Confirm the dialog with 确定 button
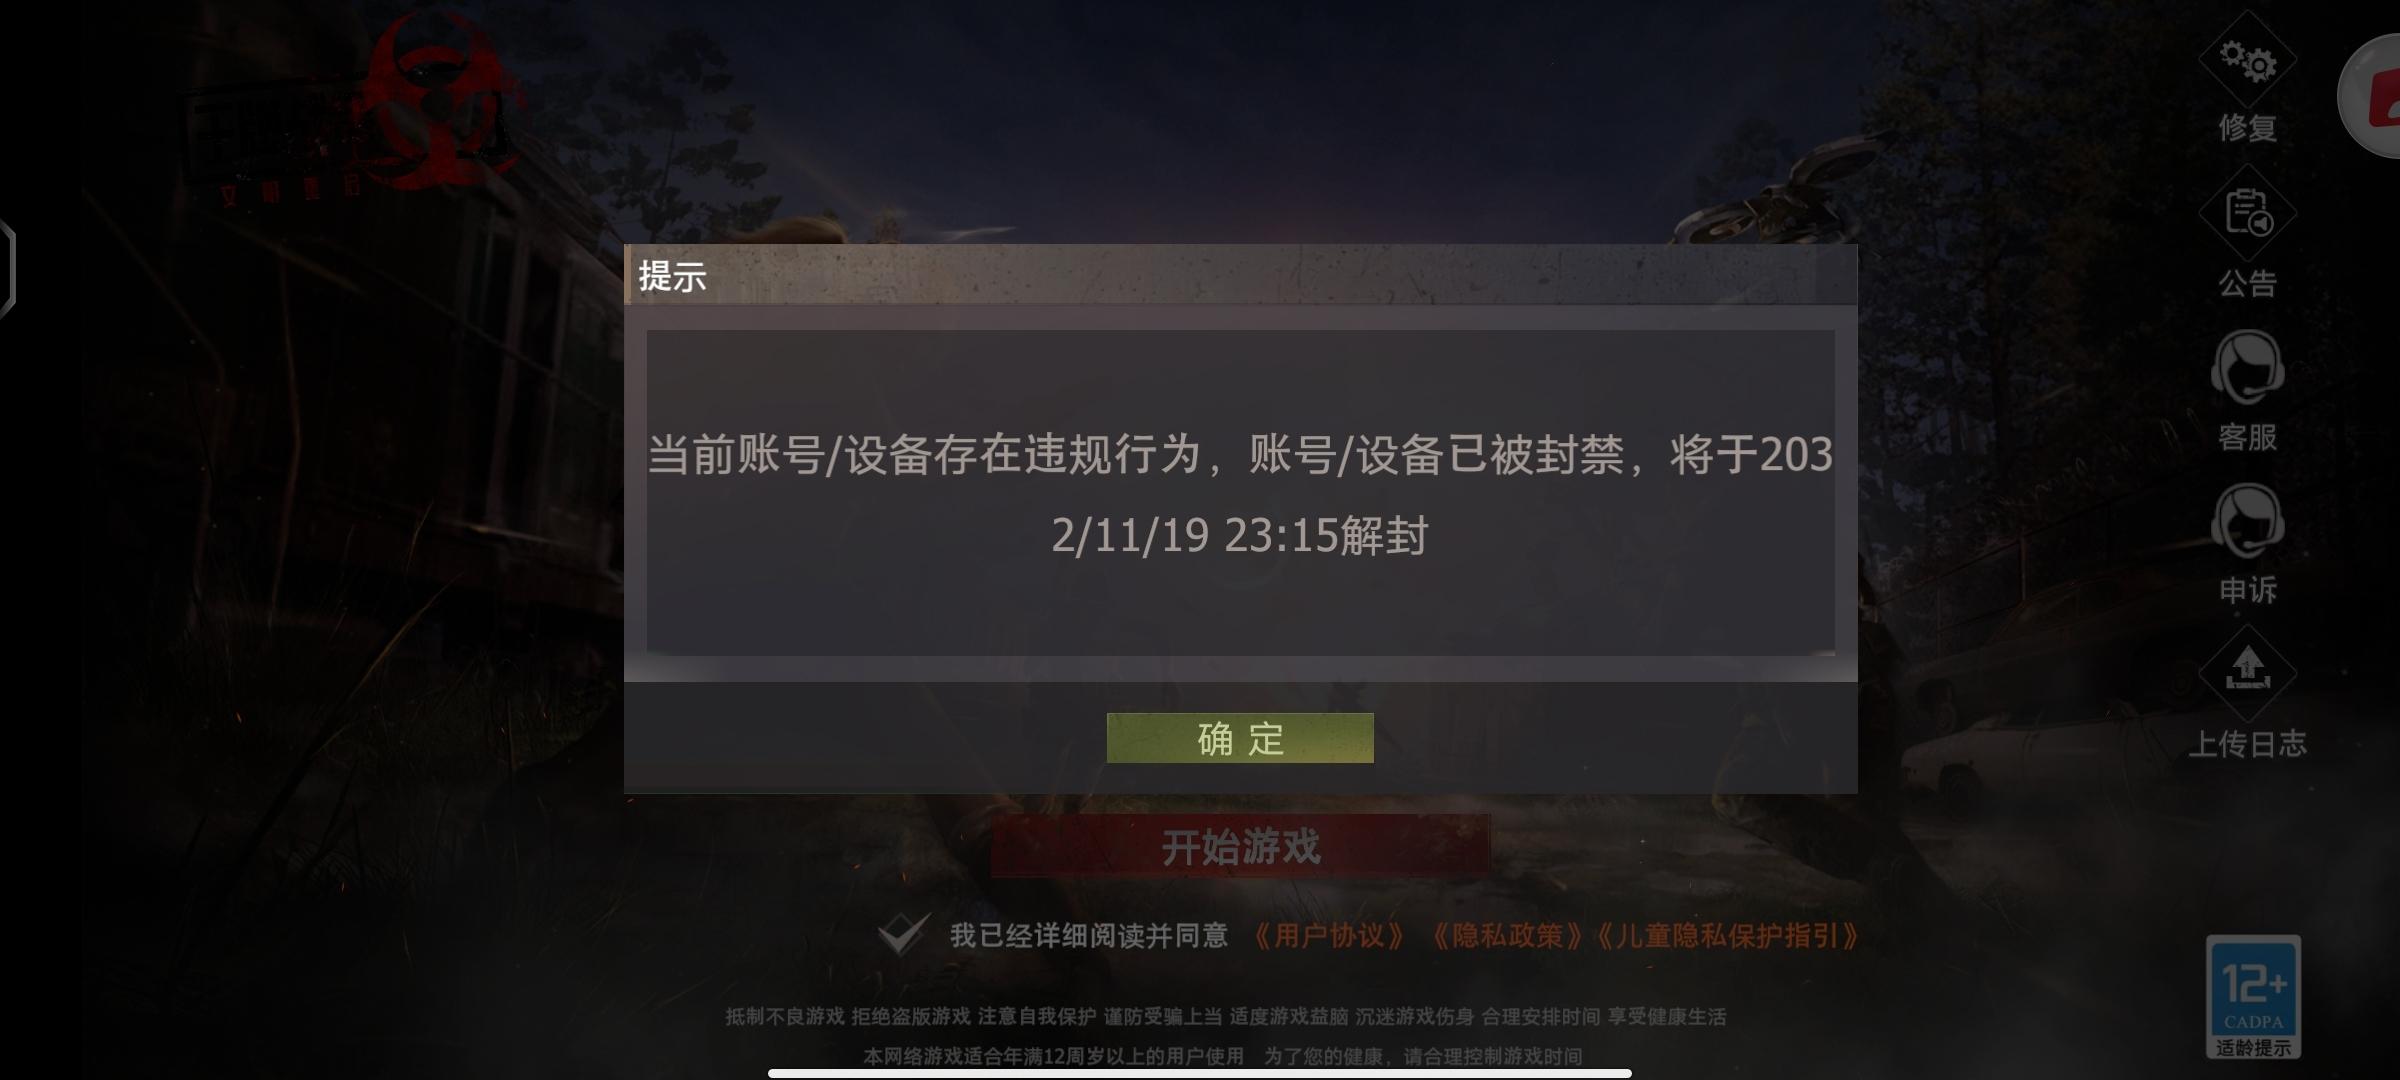 (1240, 738)
